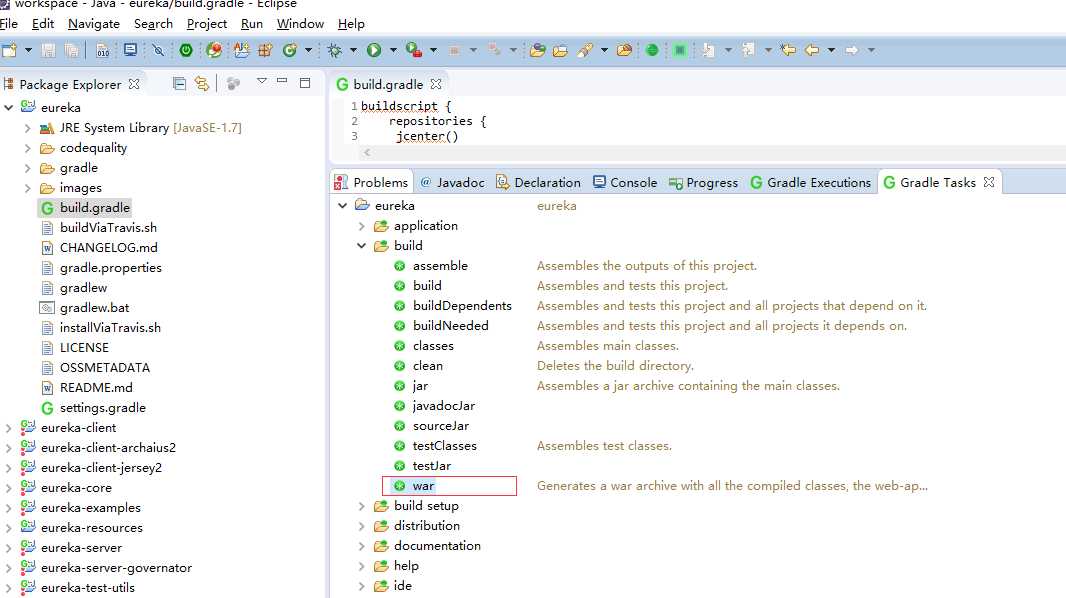Viewport: 1066px width, 598px height.
Task: Click the Forward navigation arrow
Action: (852, 50)
